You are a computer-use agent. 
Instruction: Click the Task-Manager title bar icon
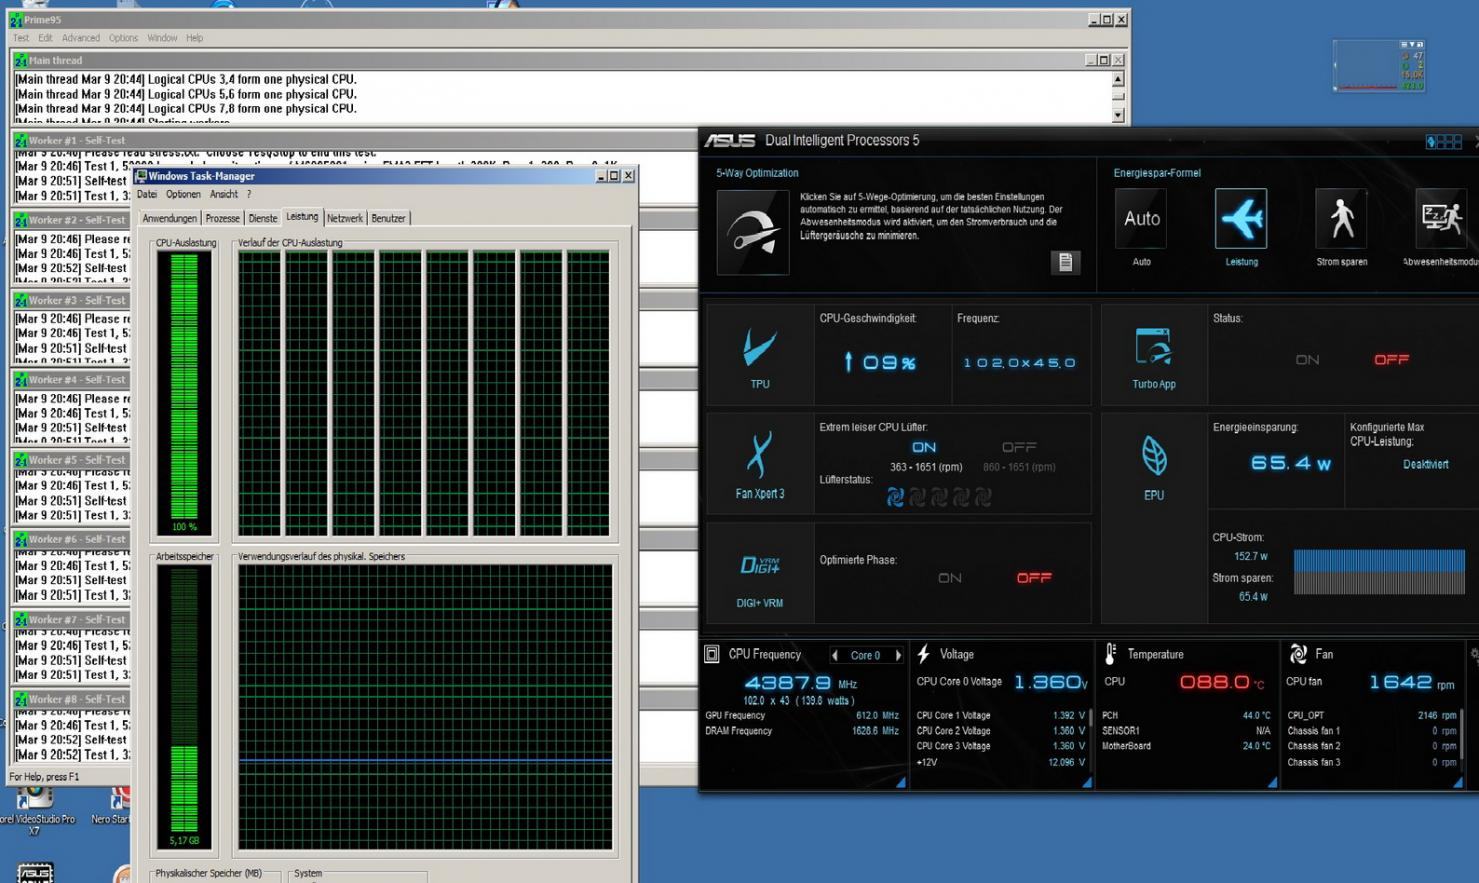[141, 176]
